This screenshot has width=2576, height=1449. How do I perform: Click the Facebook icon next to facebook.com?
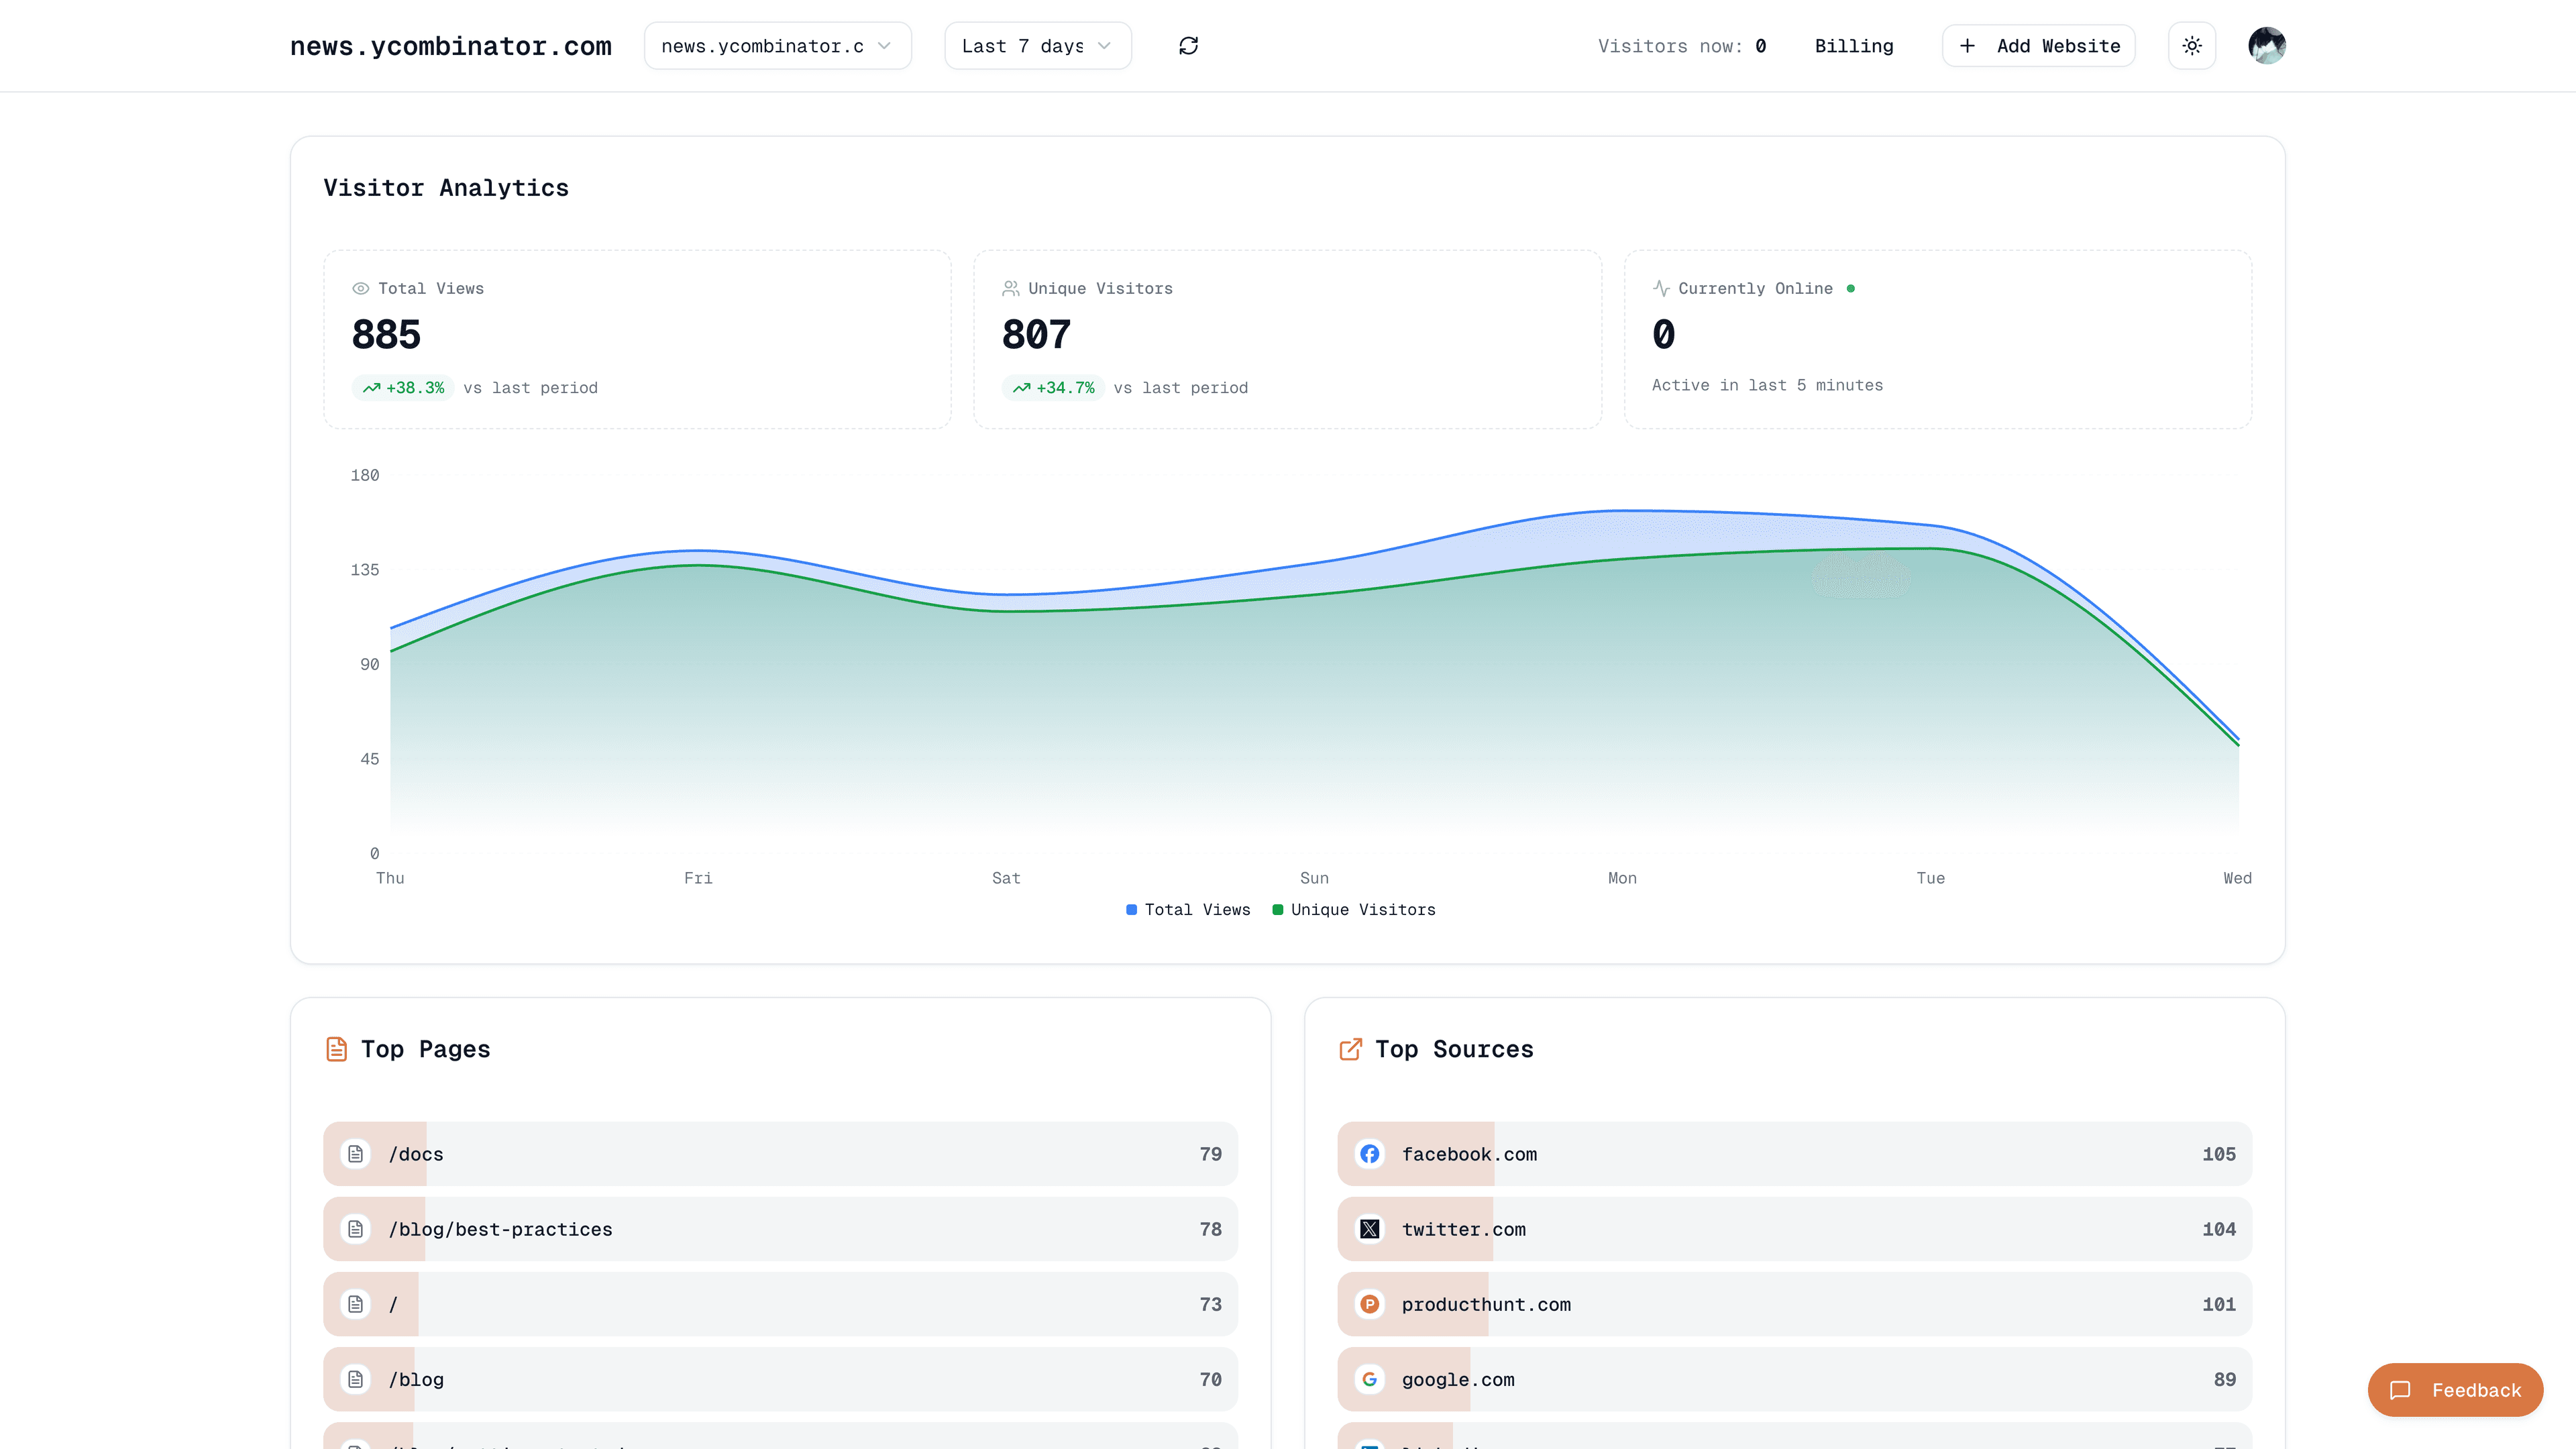coord(1369,1154)
